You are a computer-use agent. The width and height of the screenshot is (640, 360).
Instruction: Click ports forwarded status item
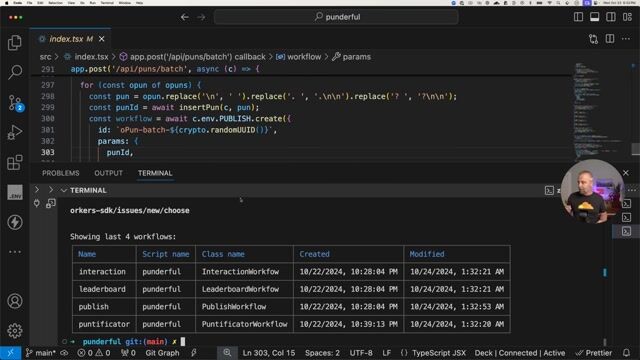coord(128,353)
